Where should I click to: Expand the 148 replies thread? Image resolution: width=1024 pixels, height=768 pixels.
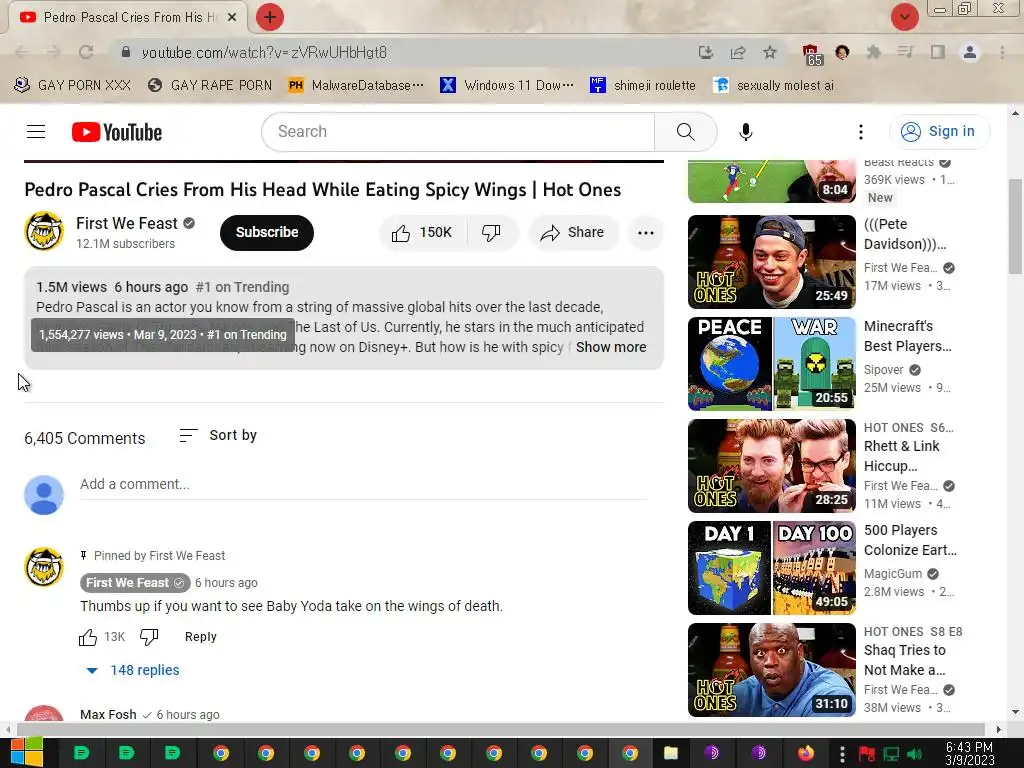click(x=133, y=670)
